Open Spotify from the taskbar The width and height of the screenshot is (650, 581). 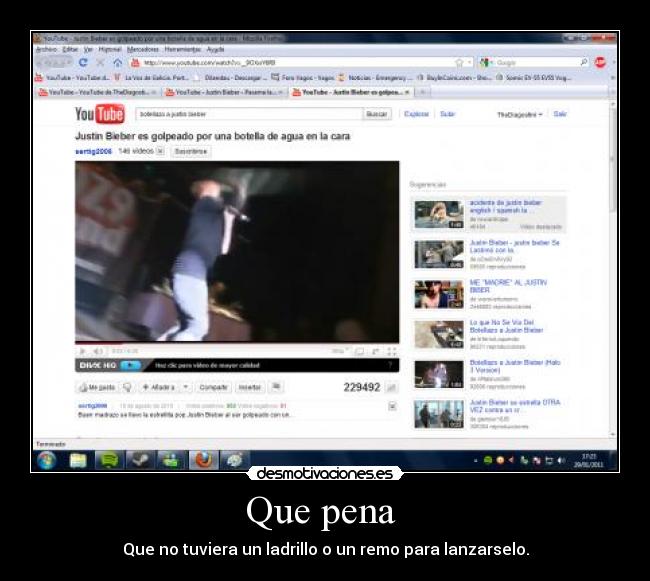(x=109, y=460)
